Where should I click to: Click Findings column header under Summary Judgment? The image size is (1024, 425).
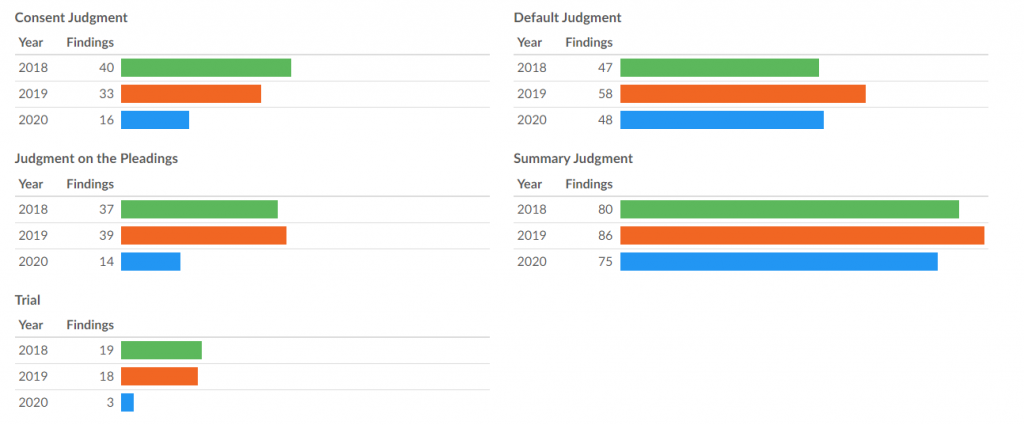pos(589,184)
